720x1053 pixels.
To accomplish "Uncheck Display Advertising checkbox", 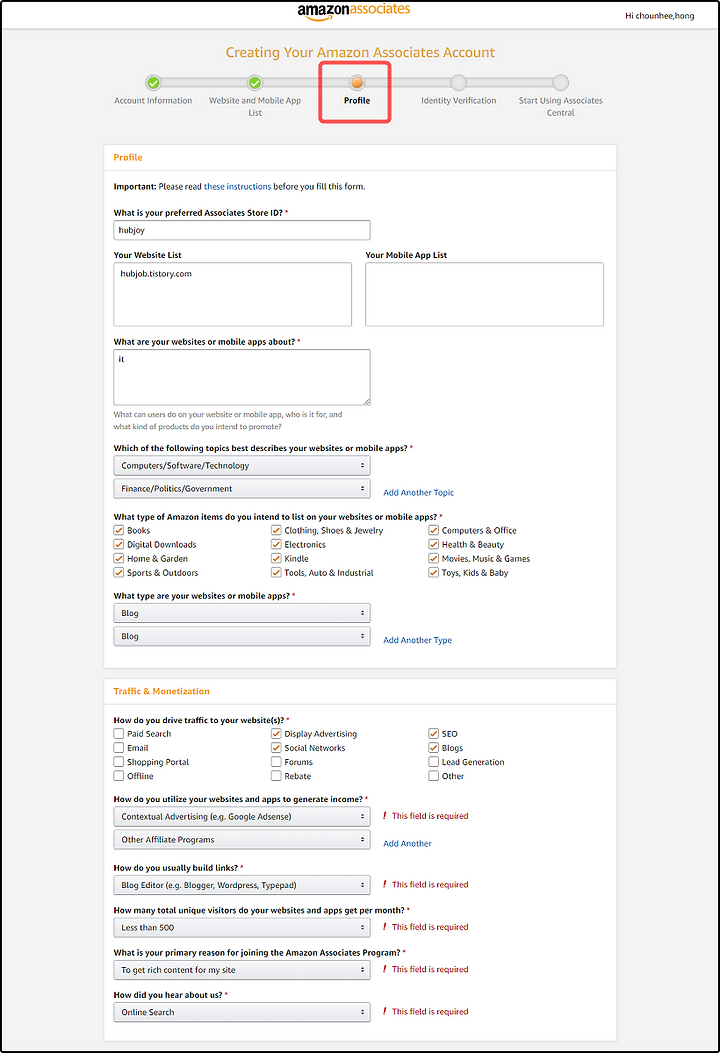I will tap(276, 733).
